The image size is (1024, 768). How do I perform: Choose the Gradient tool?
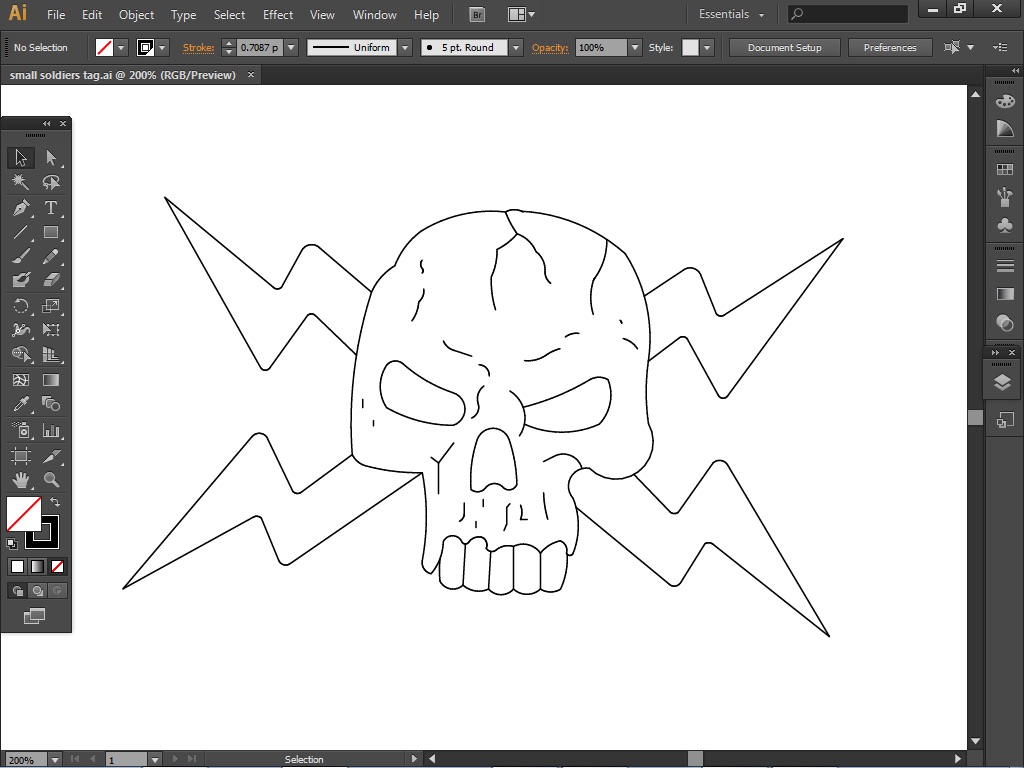tap(51, 380)
